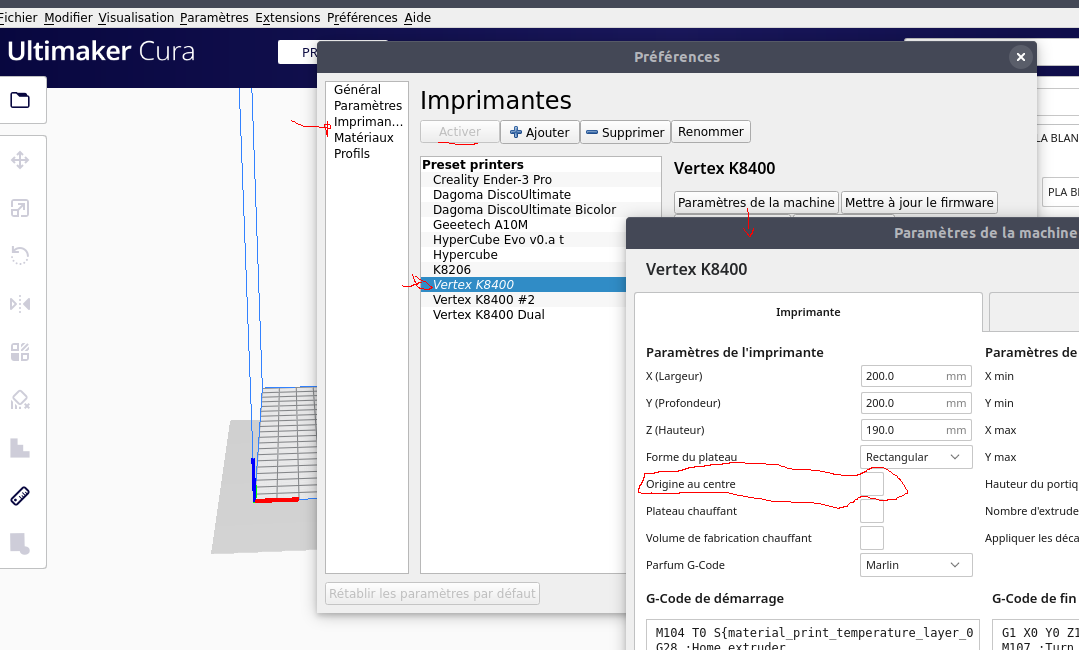Click the Supprimer printer button

click(x=626, y=132)
